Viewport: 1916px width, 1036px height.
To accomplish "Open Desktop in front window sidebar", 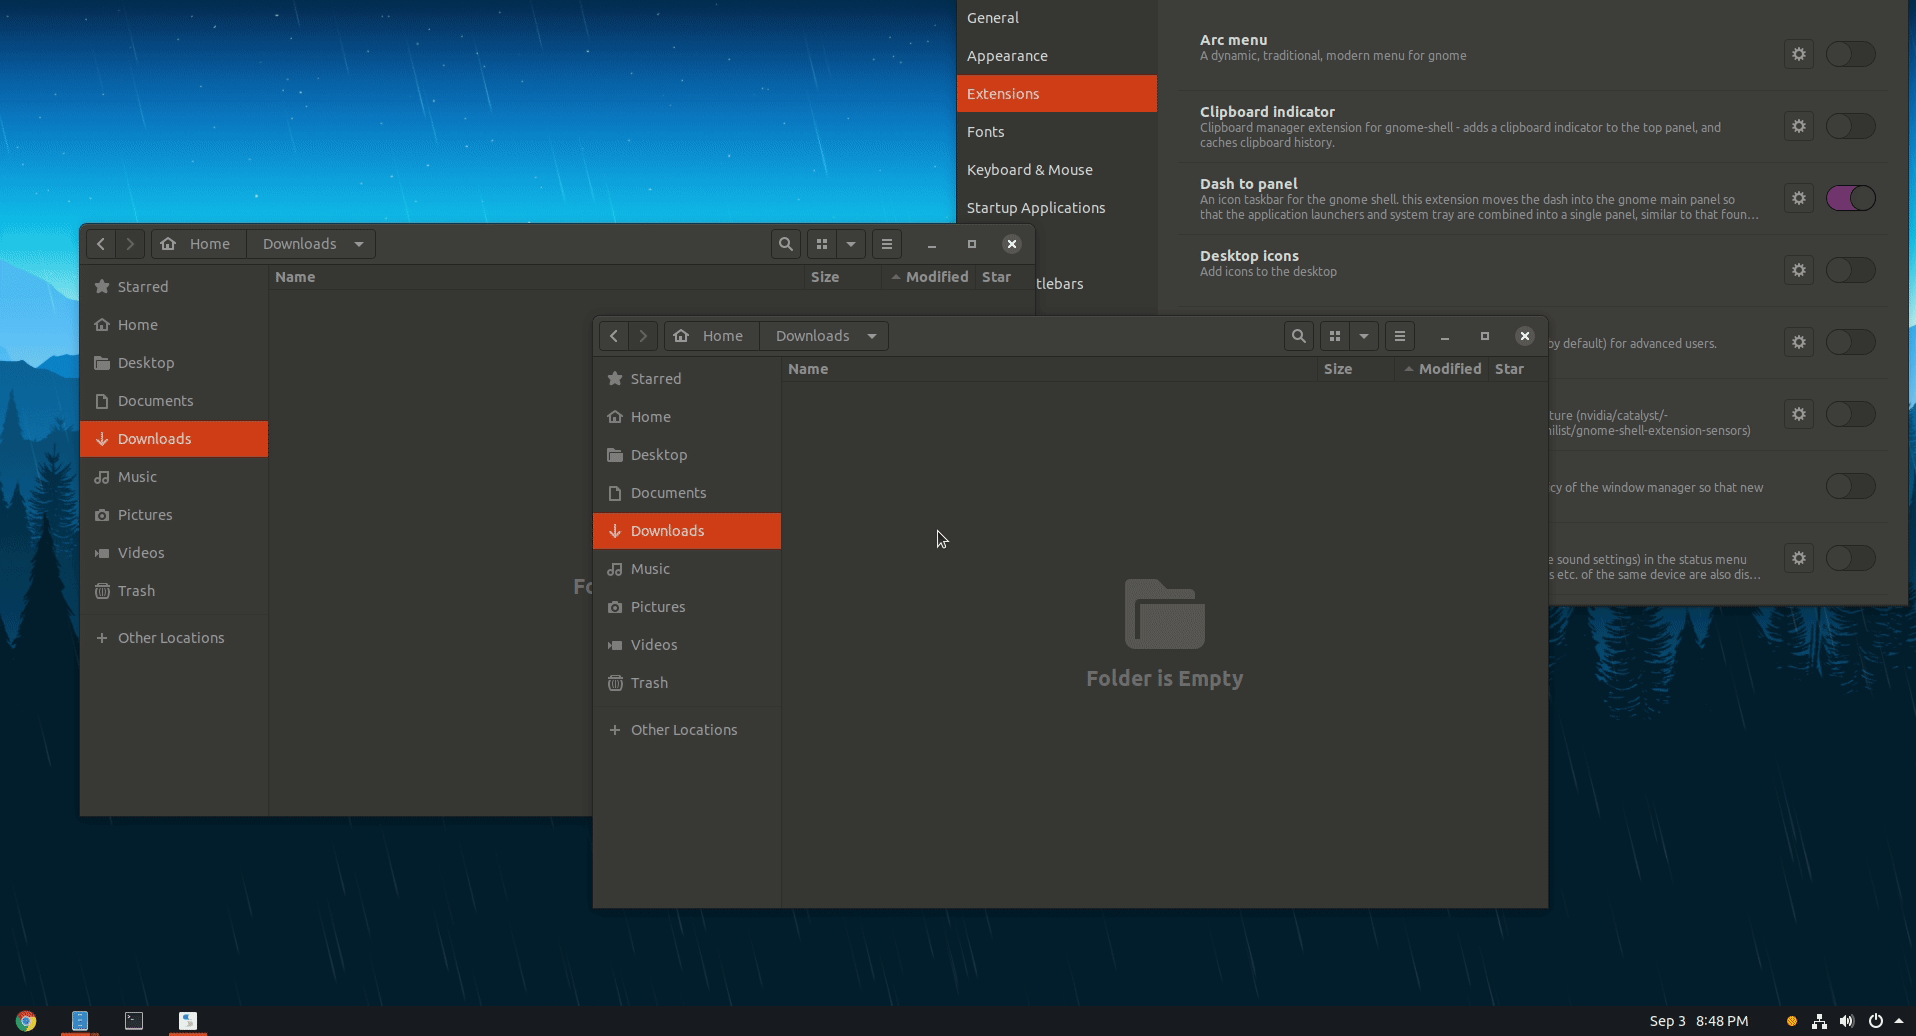I will [686, 455].
